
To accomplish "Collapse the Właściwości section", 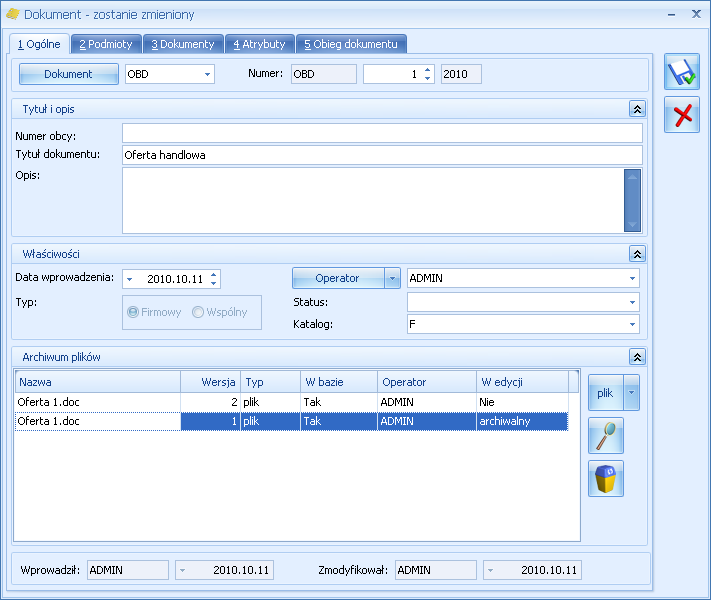I will (637, 254).
